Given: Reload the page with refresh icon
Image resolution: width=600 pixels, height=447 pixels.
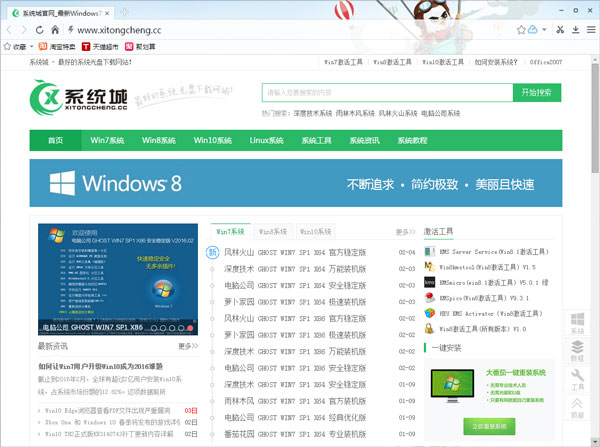Looking at the screenshot, I should pos(39,30).
